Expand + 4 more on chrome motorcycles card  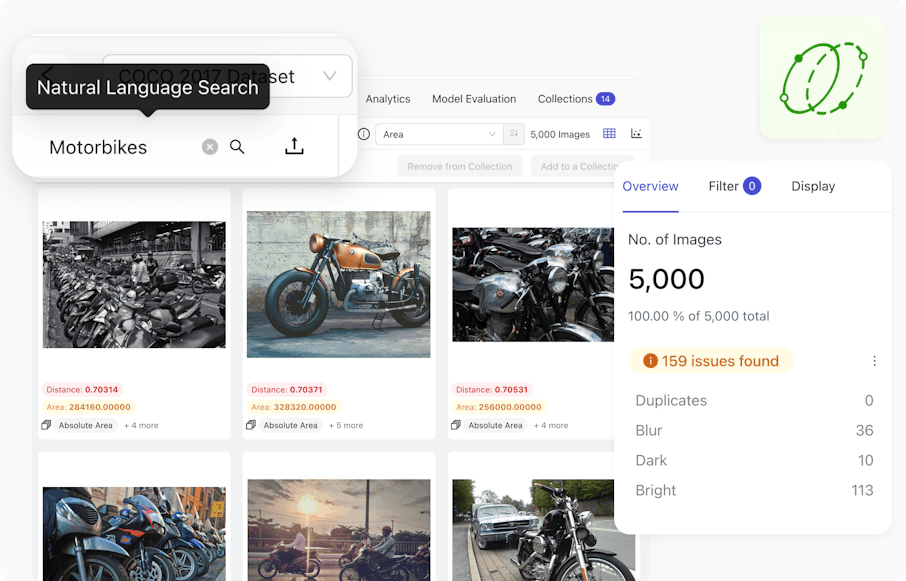tap(551, 425)
